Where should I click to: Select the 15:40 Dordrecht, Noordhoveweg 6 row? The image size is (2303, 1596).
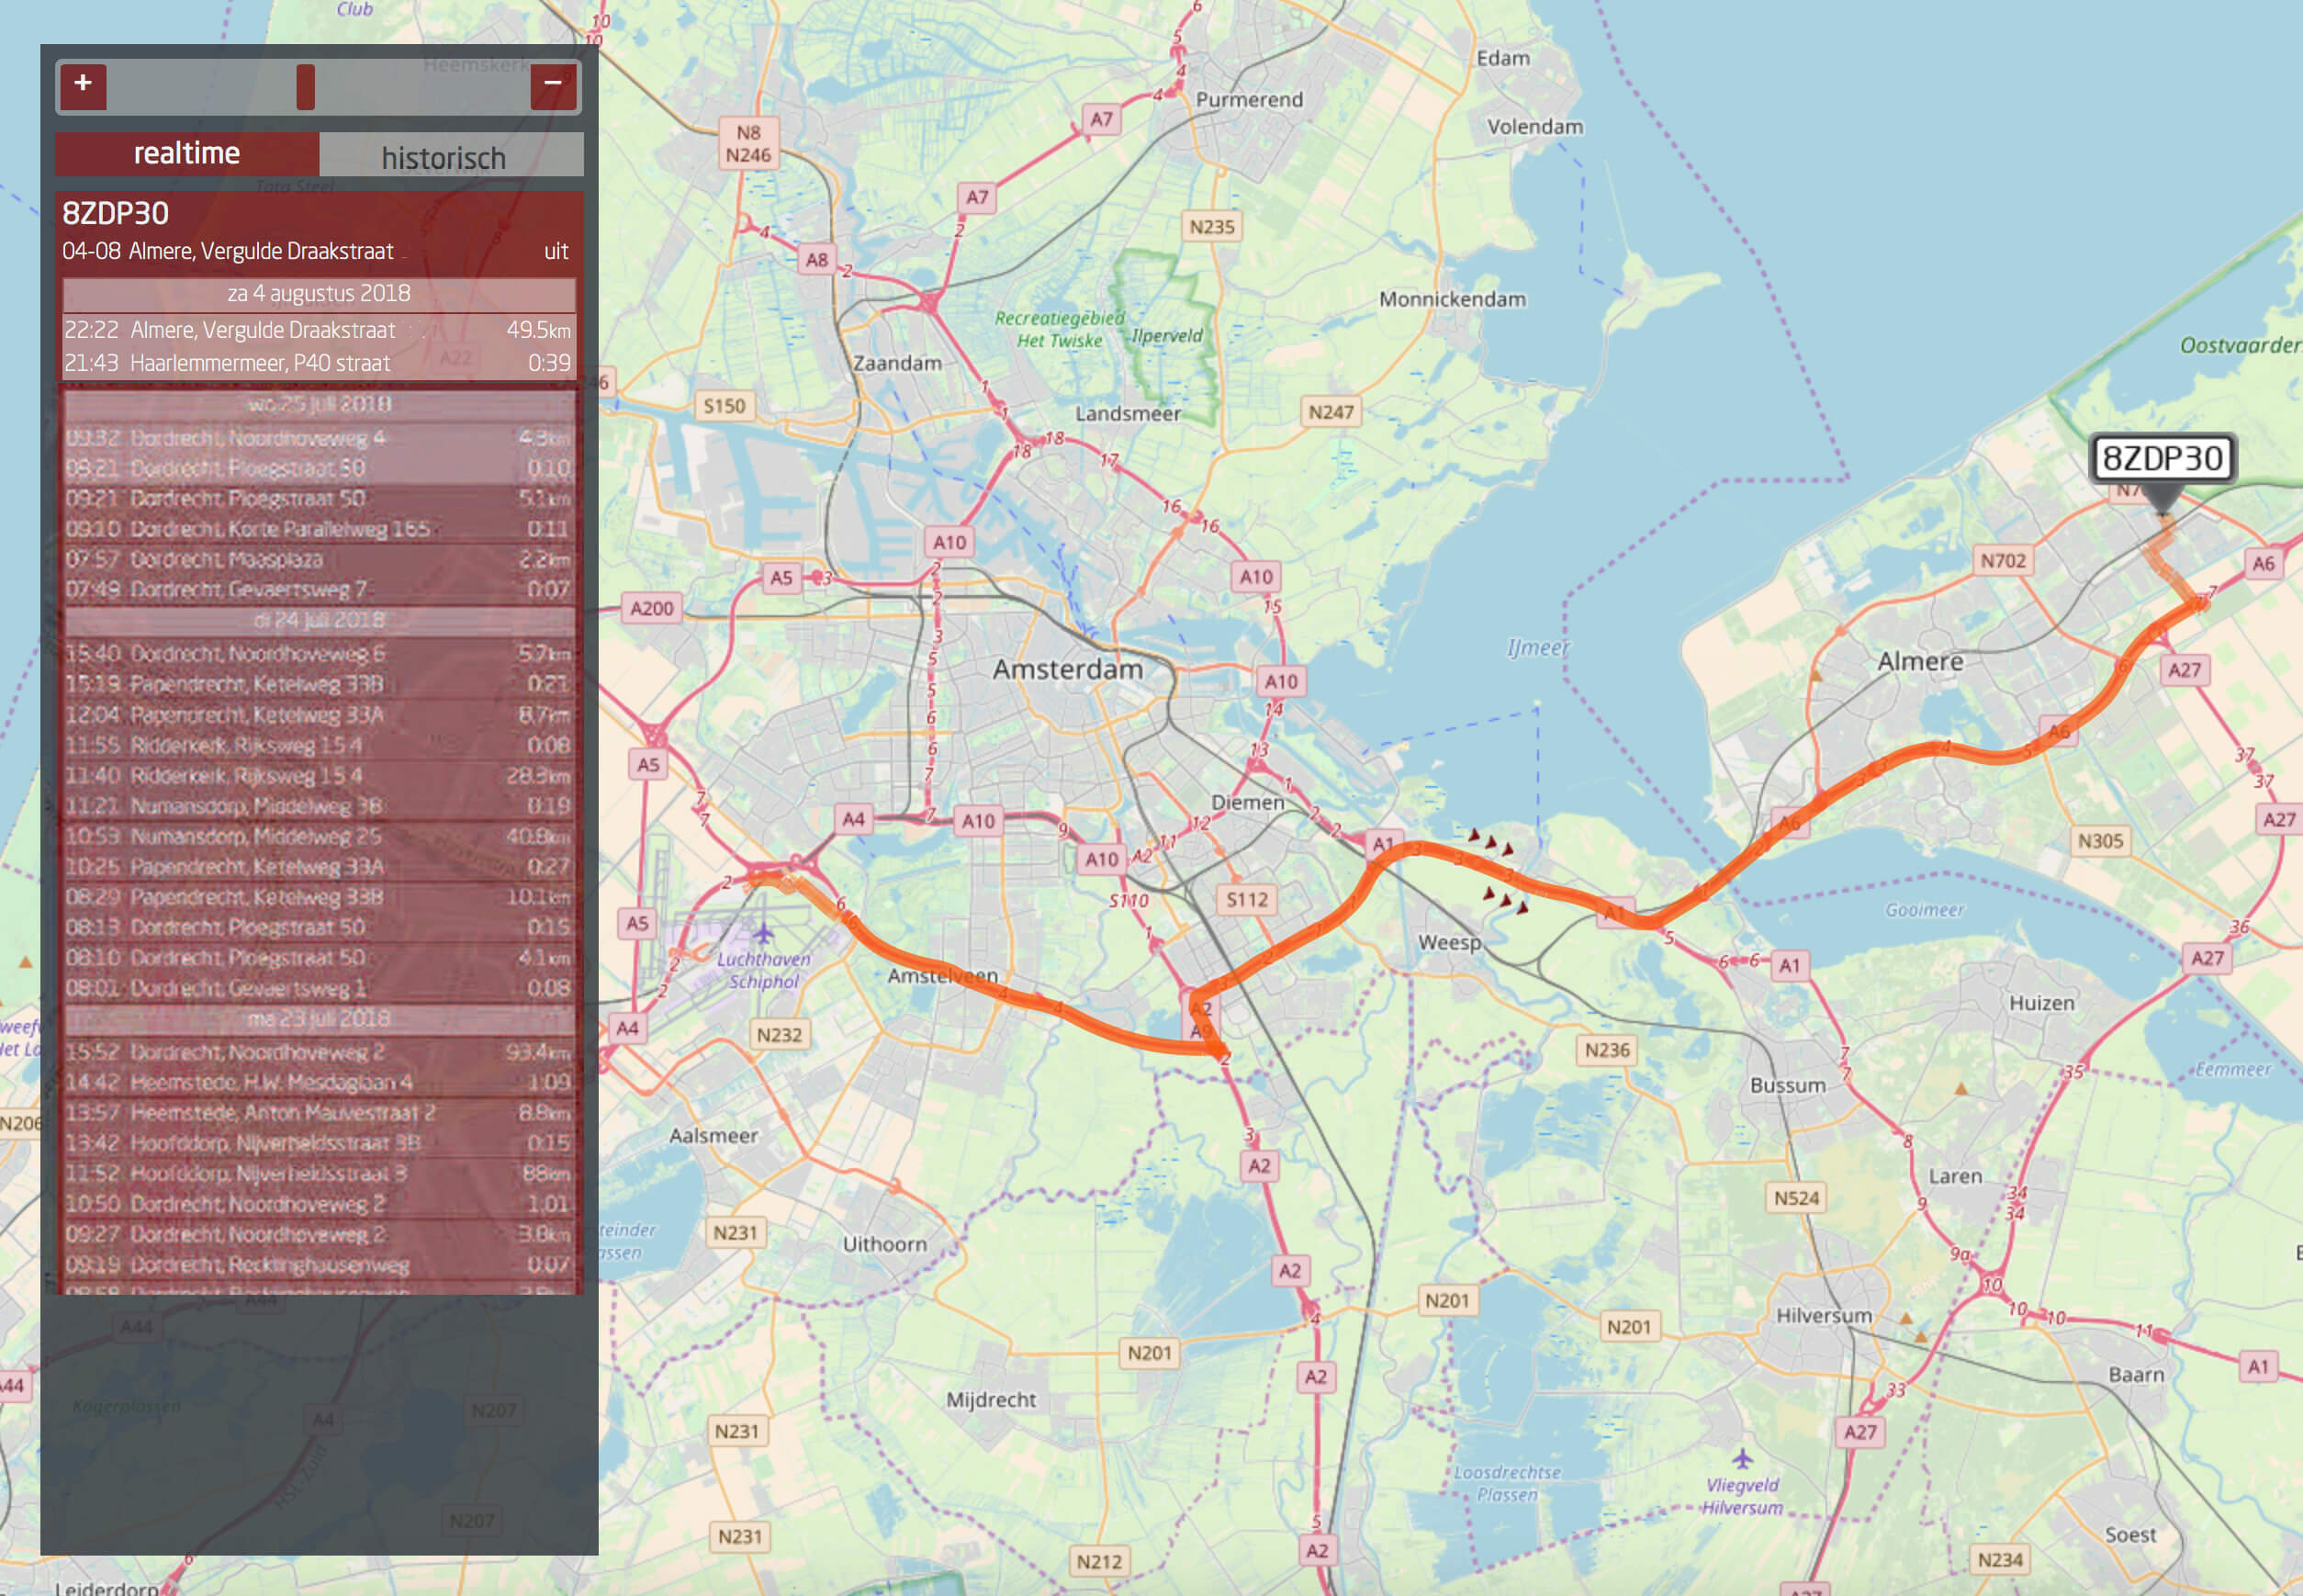[319, 653]
